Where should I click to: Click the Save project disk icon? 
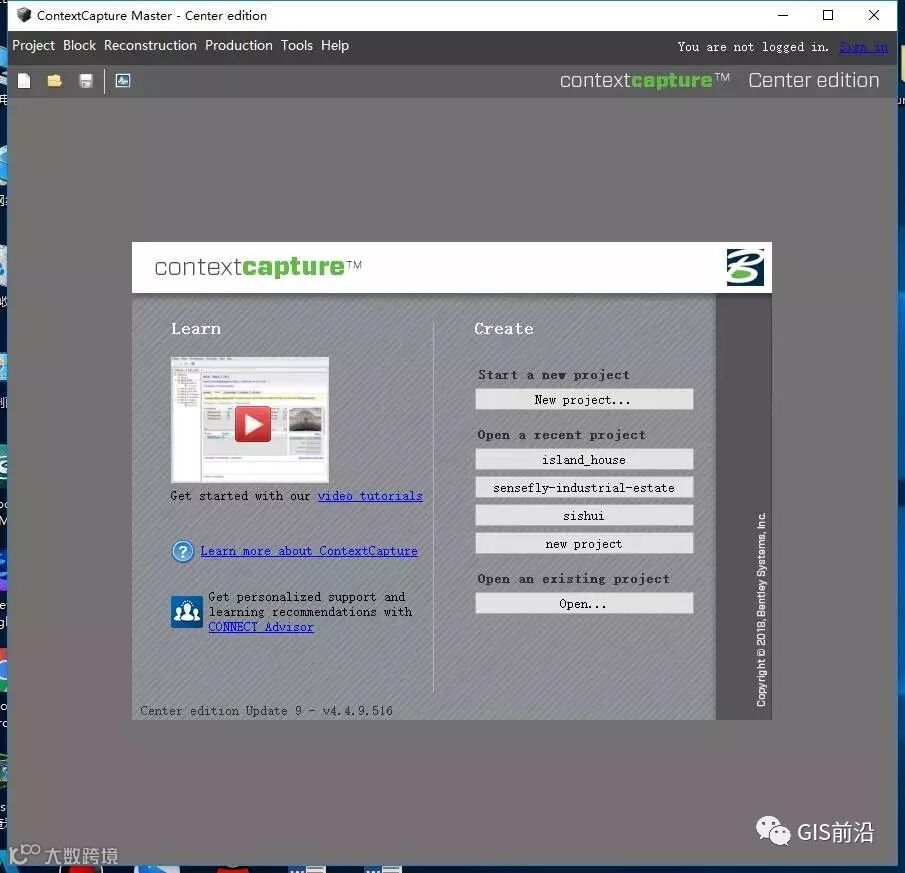coord(86,81)
